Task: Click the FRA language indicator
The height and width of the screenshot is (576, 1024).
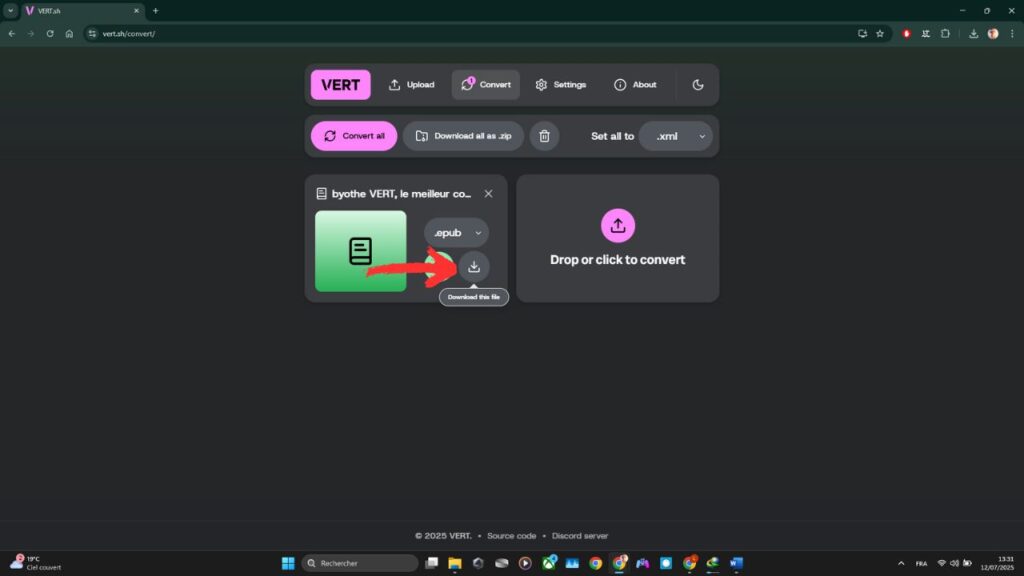Action: point(921,564)
